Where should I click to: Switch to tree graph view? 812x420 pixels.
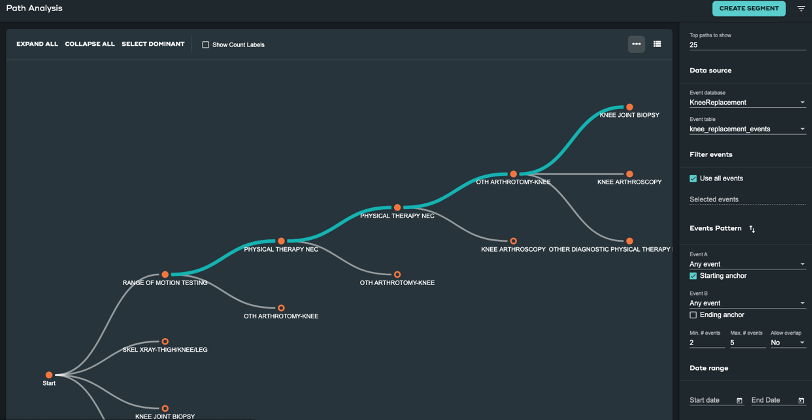(636, 44)
